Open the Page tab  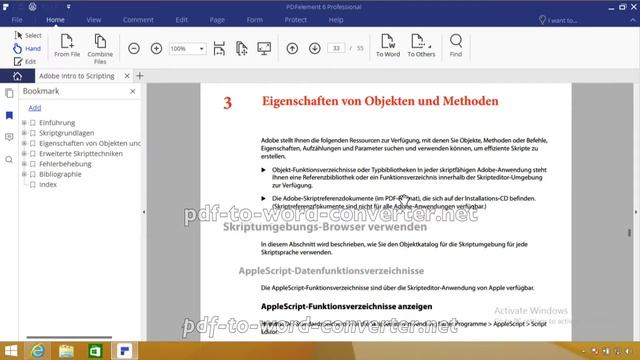[217, 20]
